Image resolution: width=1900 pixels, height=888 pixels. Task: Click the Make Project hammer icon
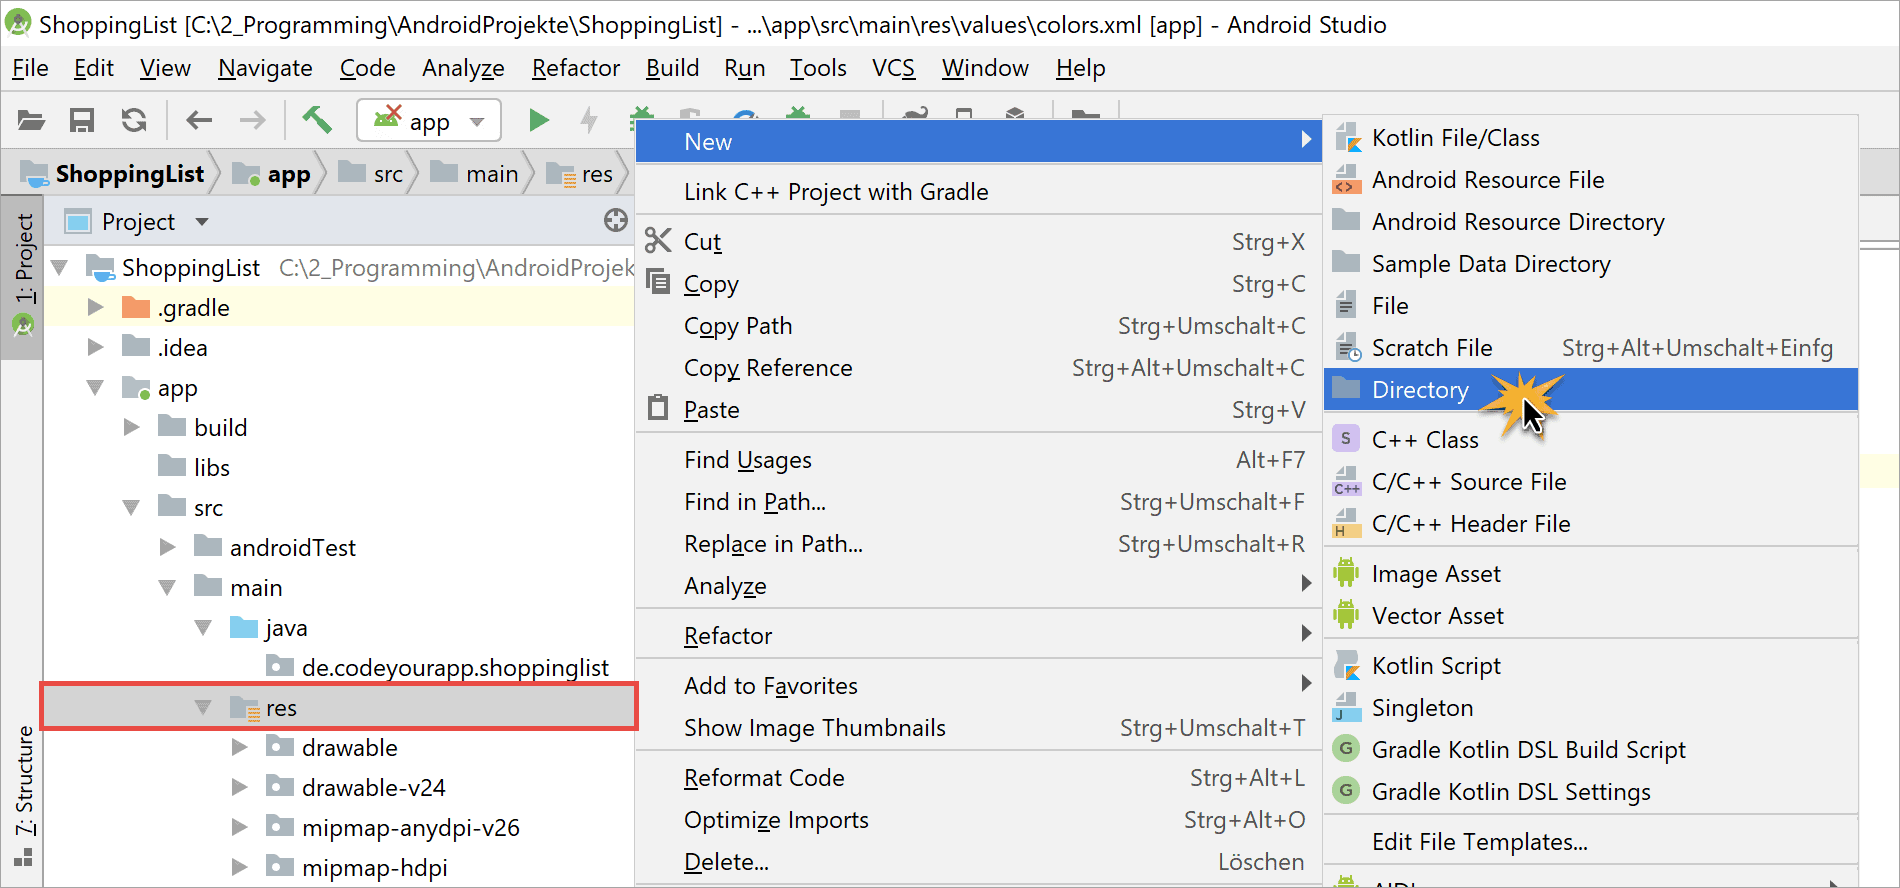(x=317, y=120)
